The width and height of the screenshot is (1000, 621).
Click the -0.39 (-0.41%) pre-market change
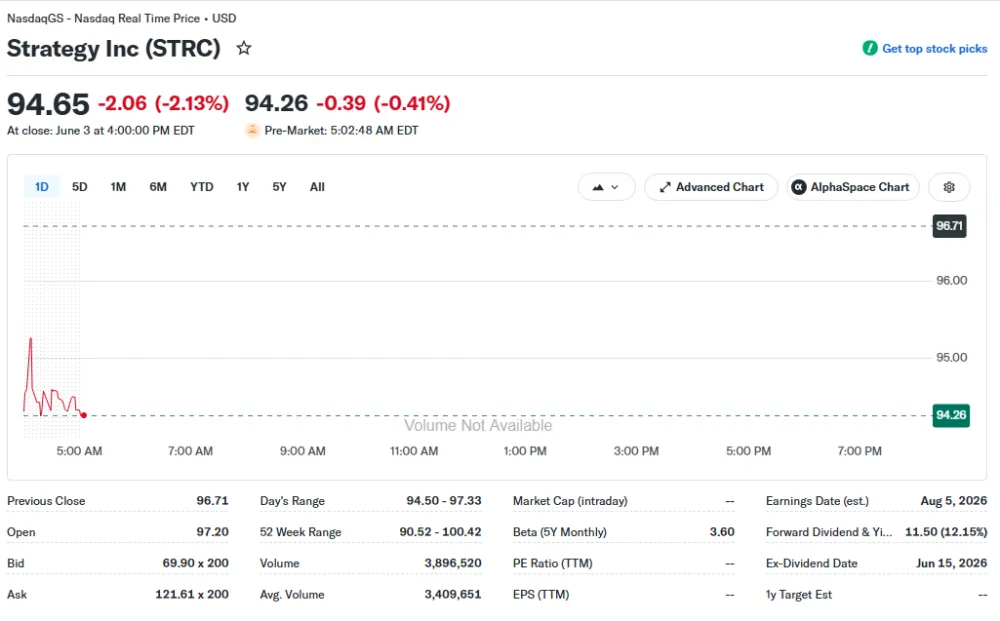tap(383, 103)
